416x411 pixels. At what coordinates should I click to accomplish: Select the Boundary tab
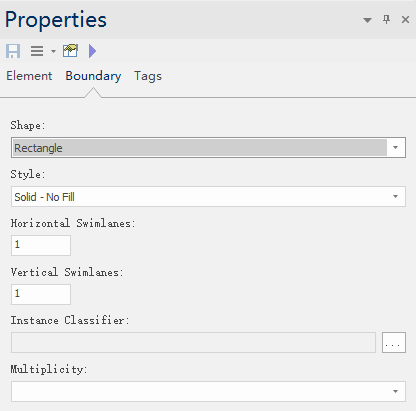tap(93, 76)
